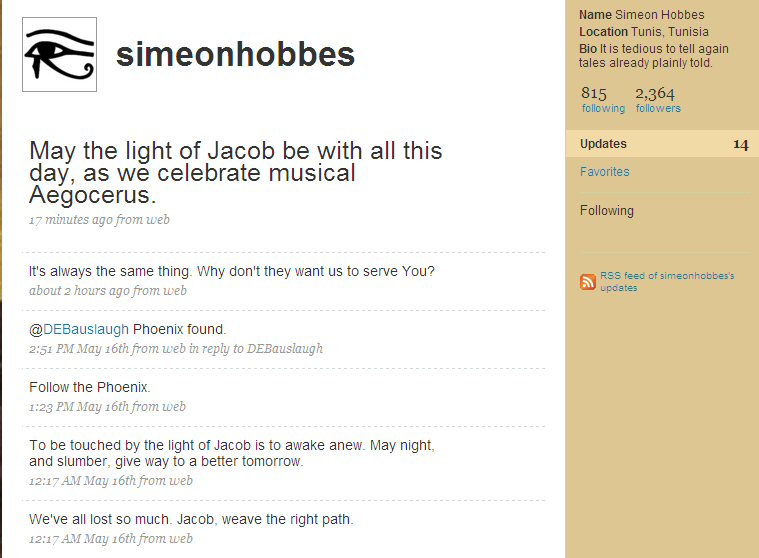
Task: Open the Favorites tab
Action: pyautogui.click(x=605, y=172)
